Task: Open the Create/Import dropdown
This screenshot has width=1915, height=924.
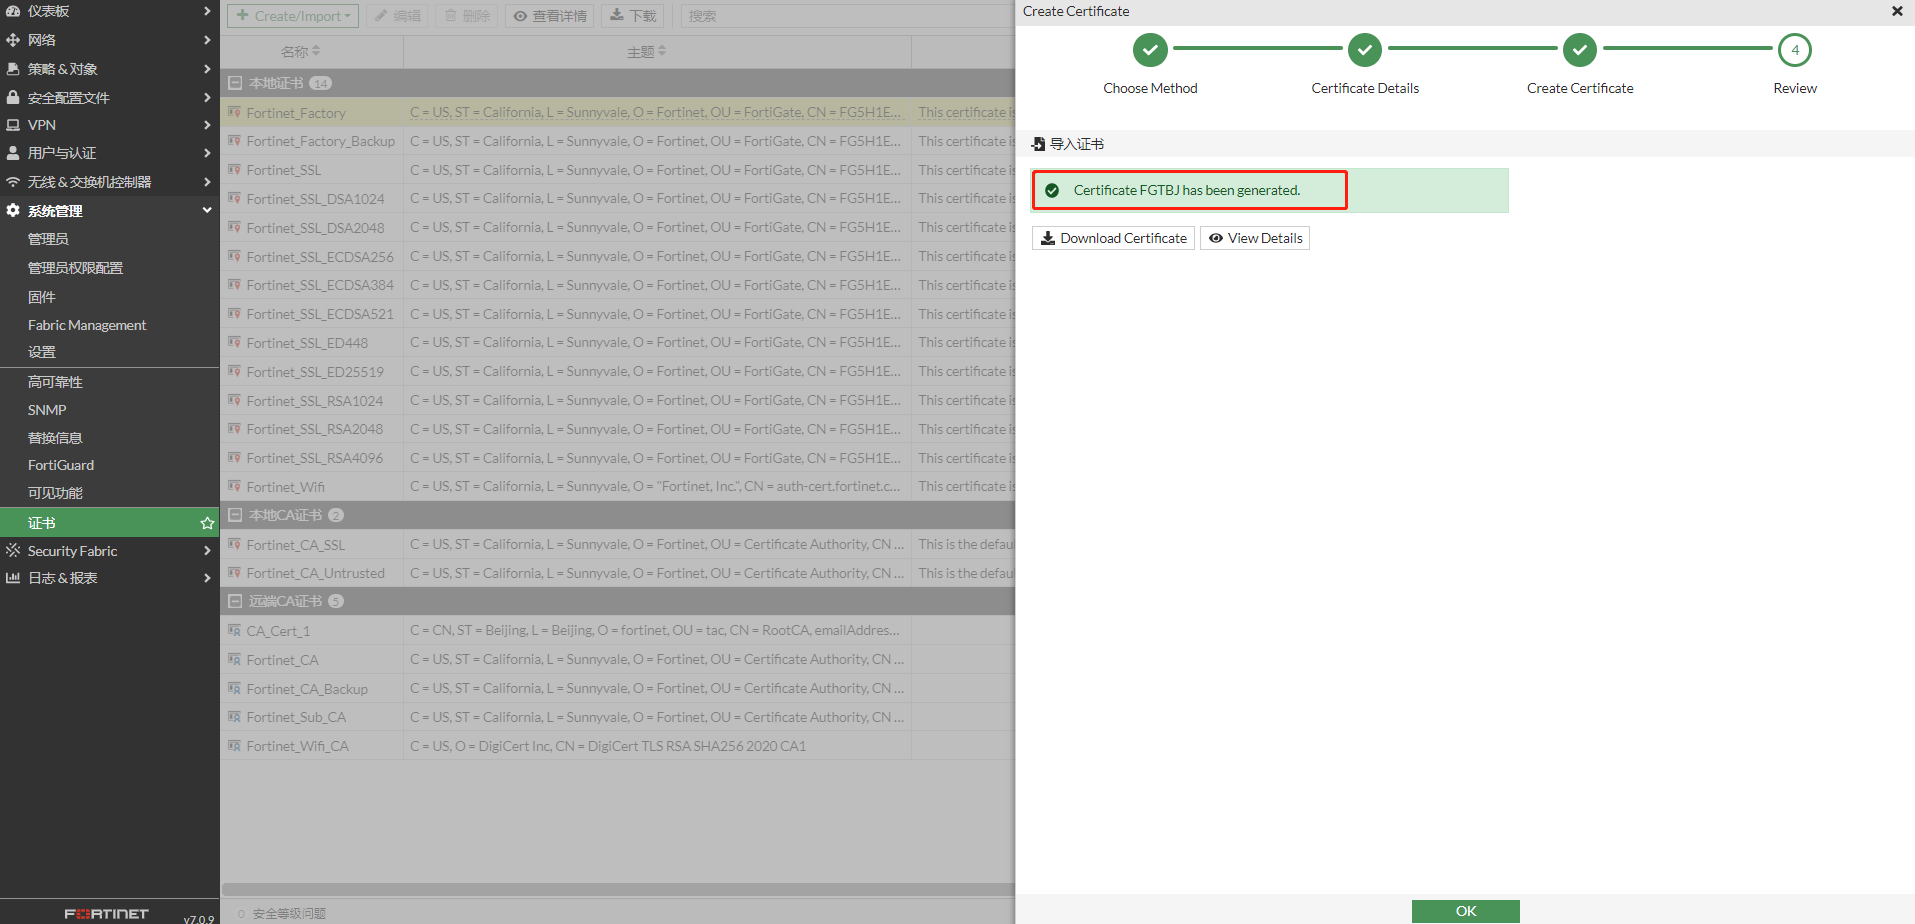Action: pos(293,16)
